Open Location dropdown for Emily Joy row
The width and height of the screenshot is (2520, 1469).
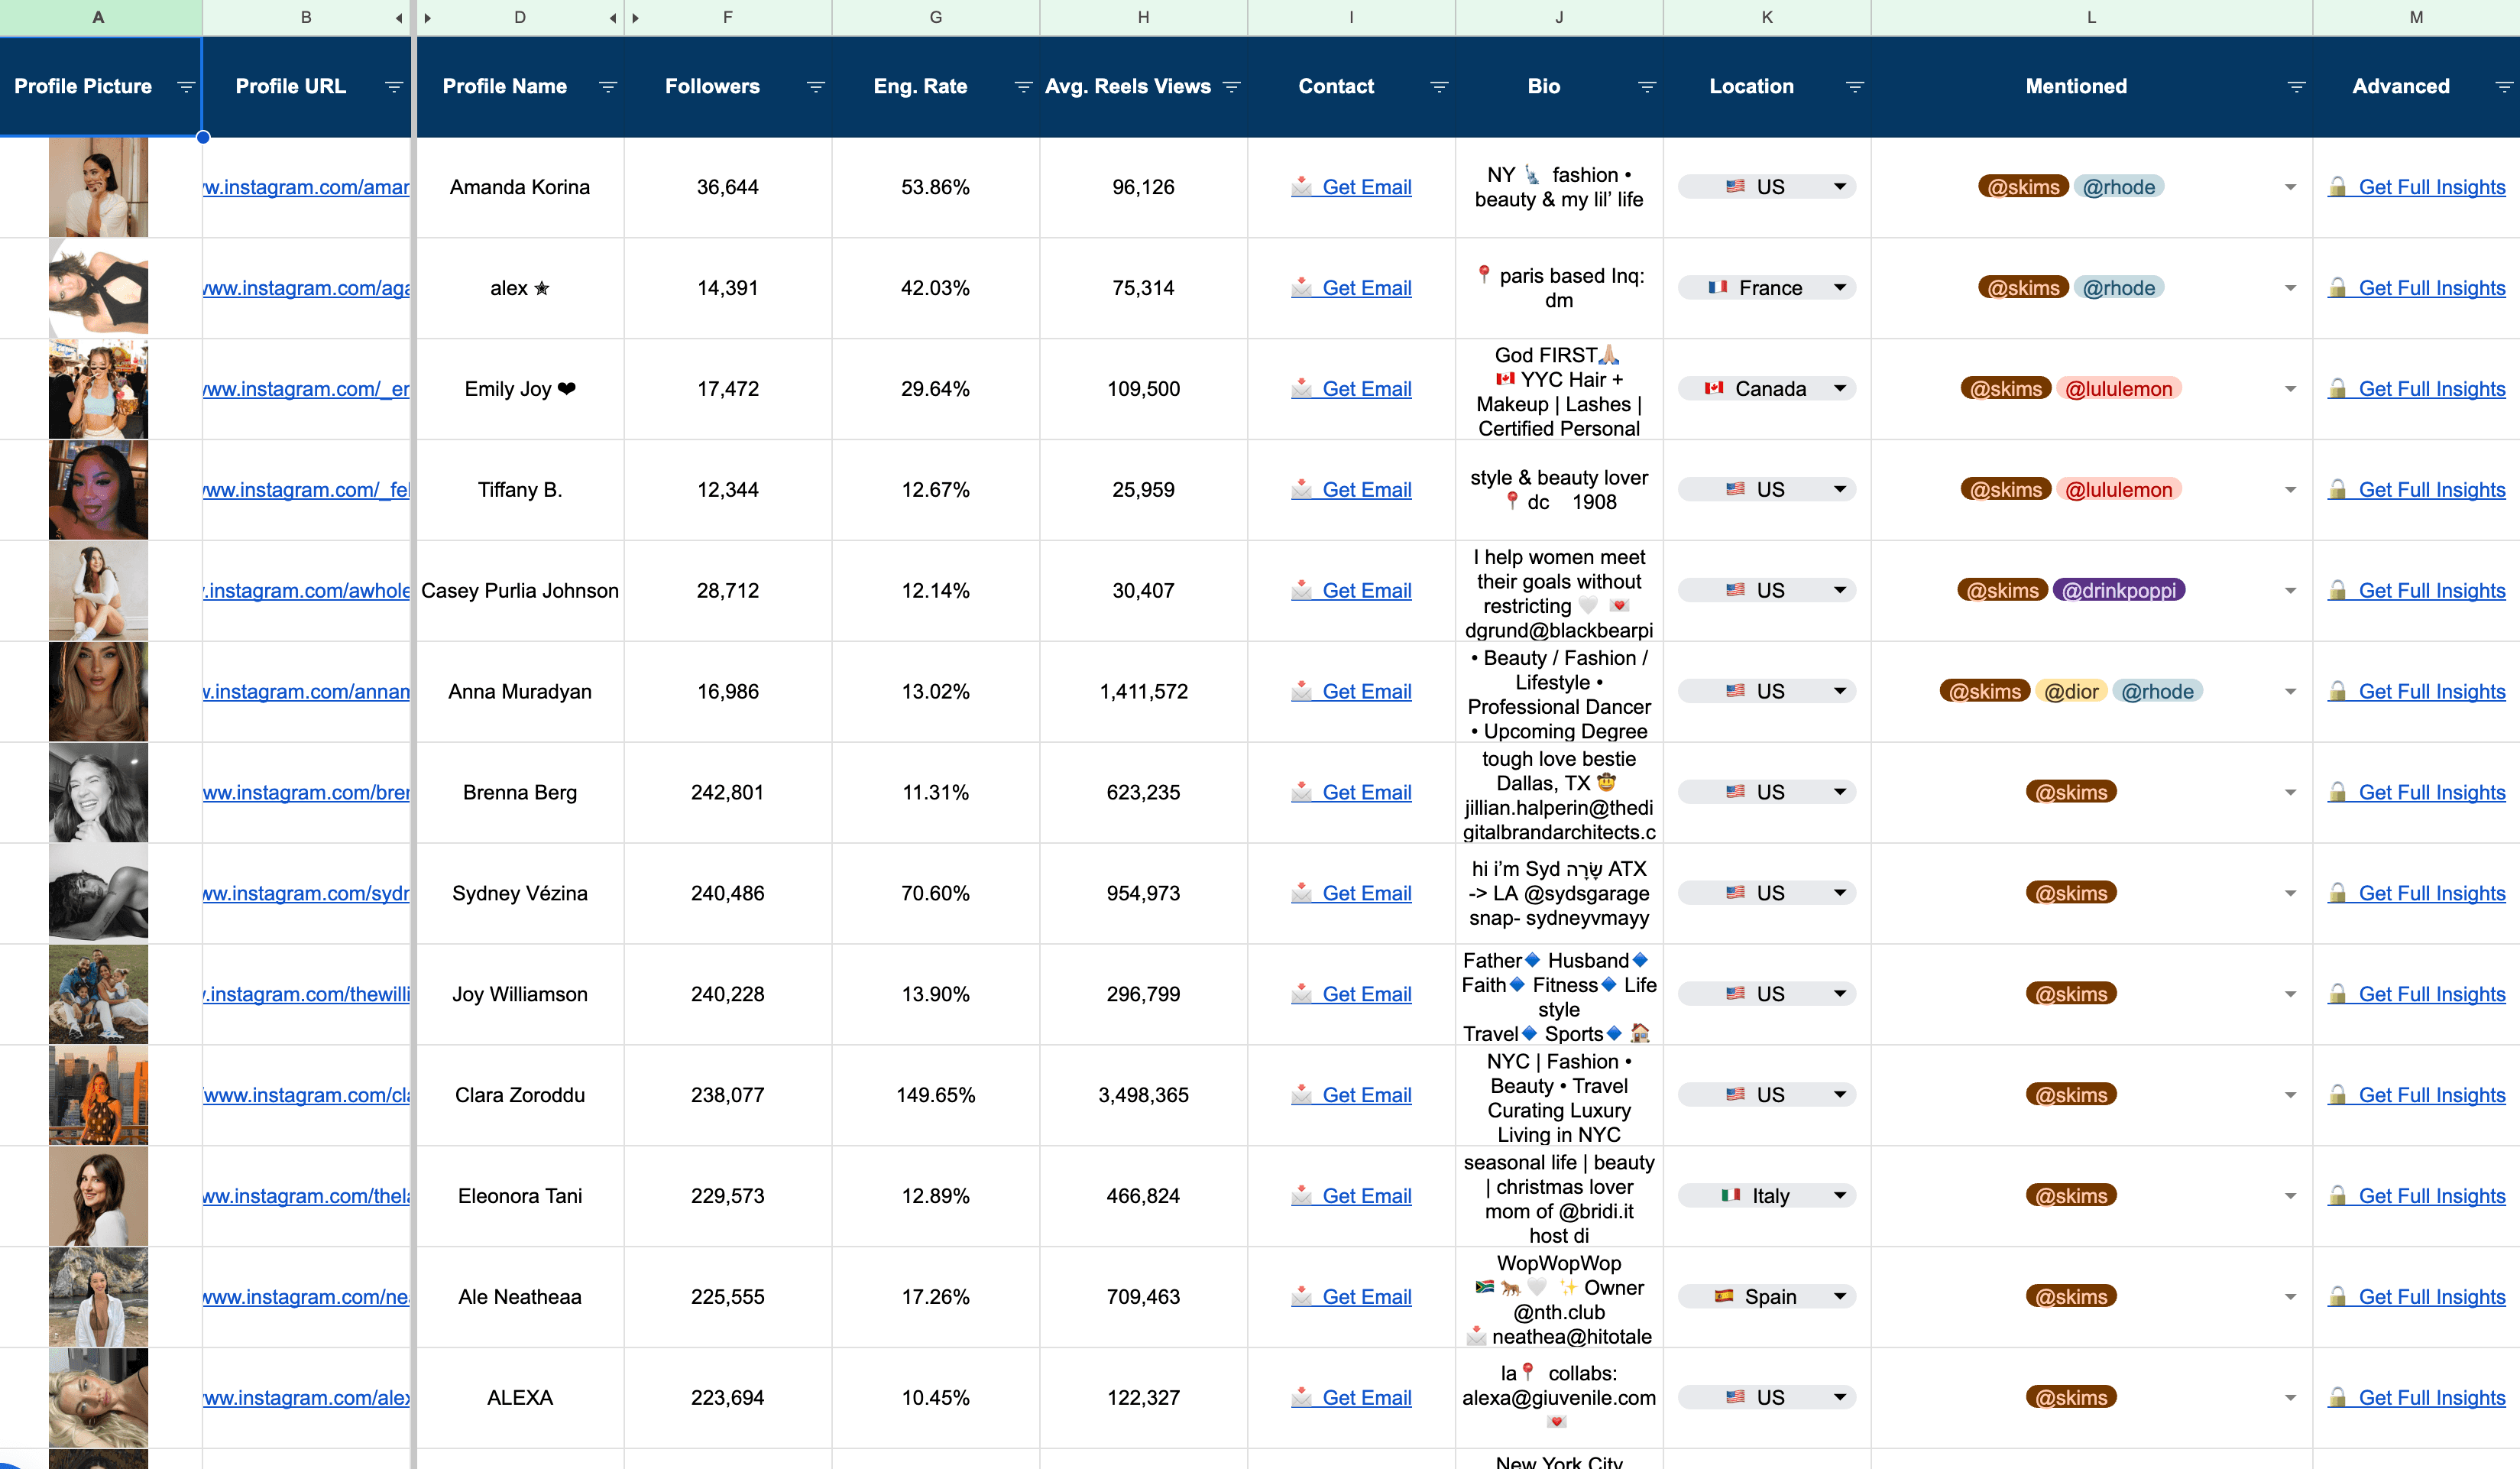(1839, 388)
